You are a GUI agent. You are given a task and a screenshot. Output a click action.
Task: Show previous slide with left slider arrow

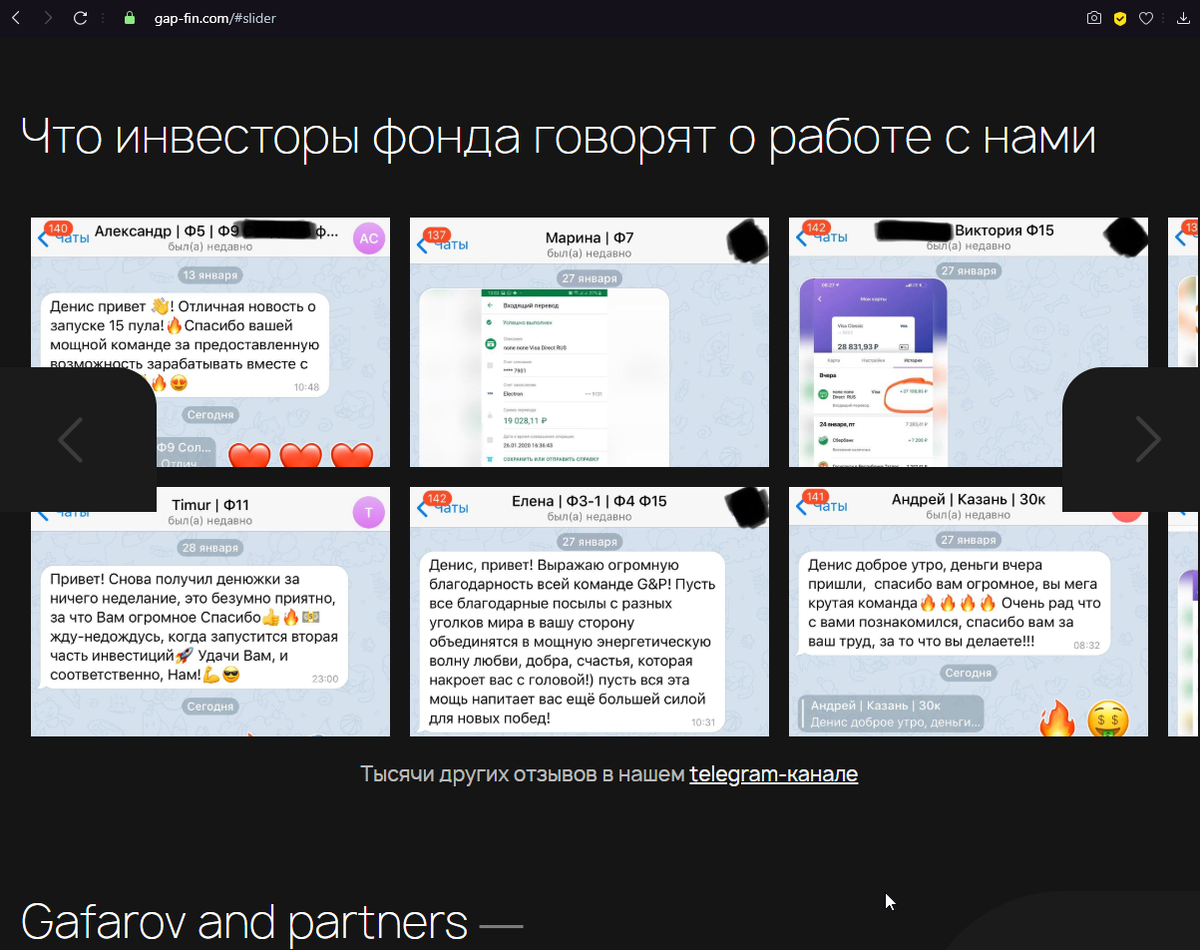(x=70, y=440)
